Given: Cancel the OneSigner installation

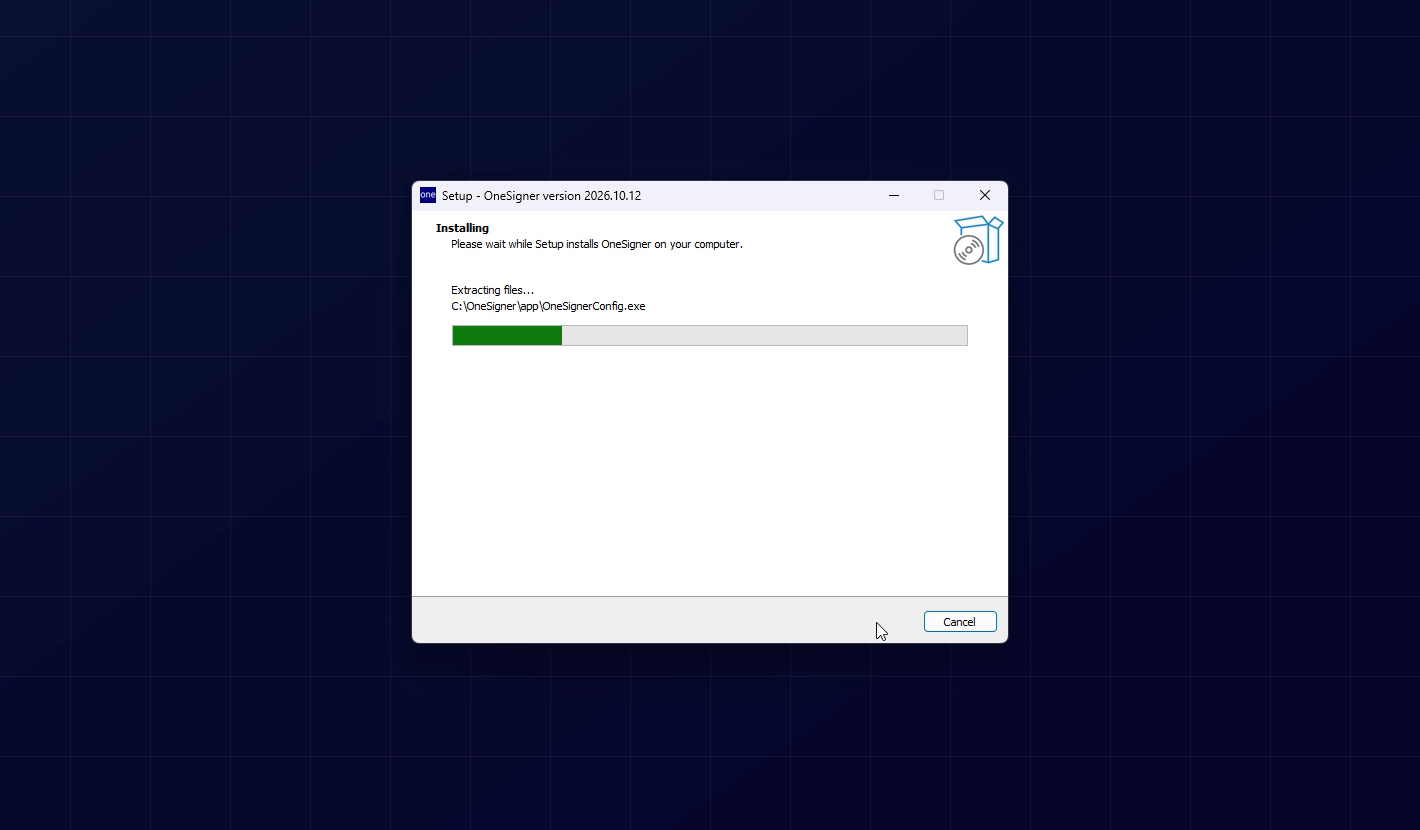Looking at the screenshot, I should tap(960, 622).
